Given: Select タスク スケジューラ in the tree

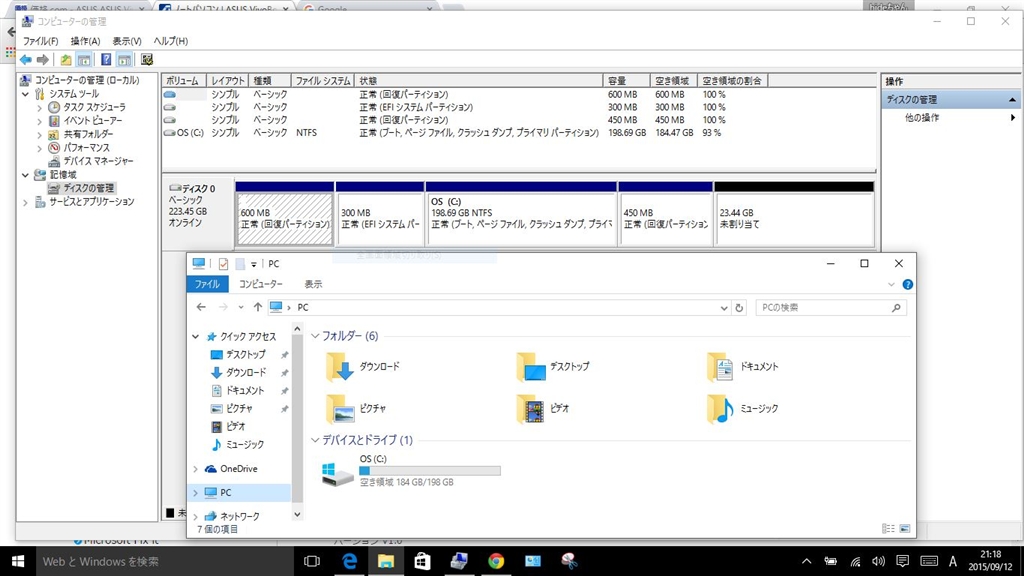Looking at the screenshot, I should click(94, 107).
